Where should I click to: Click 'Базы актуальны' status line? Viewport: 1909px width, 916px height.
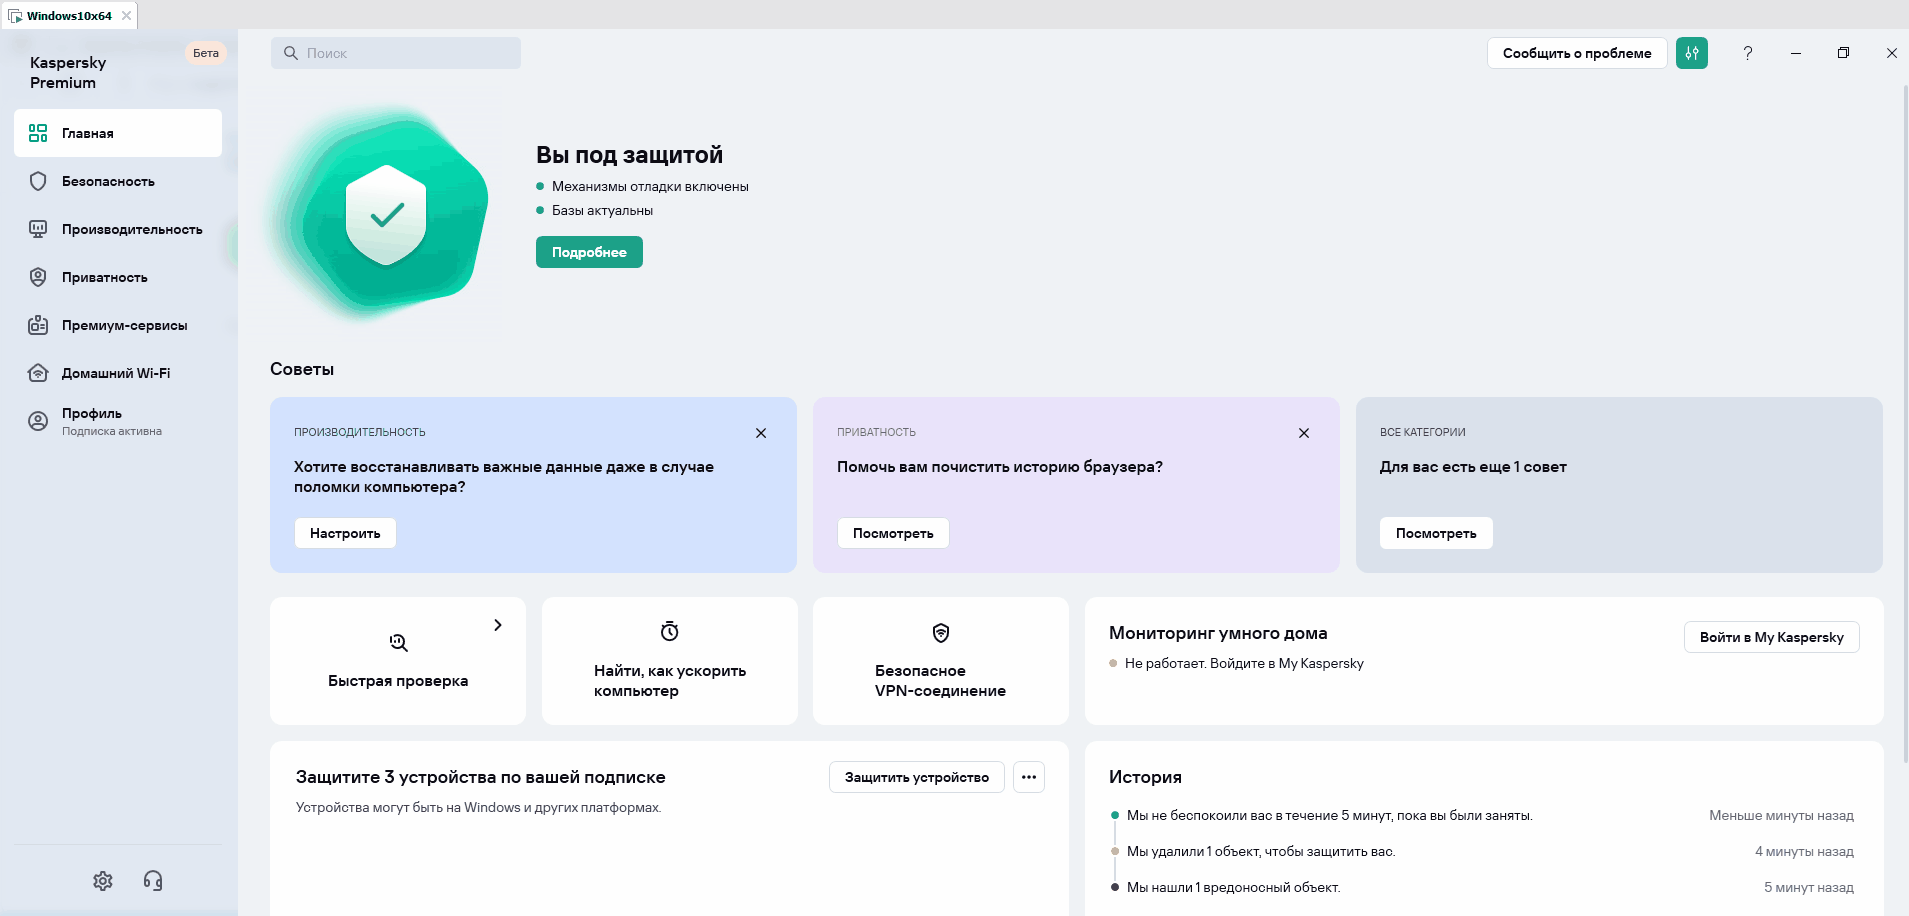pyautogui.click(x=602, y=210)
